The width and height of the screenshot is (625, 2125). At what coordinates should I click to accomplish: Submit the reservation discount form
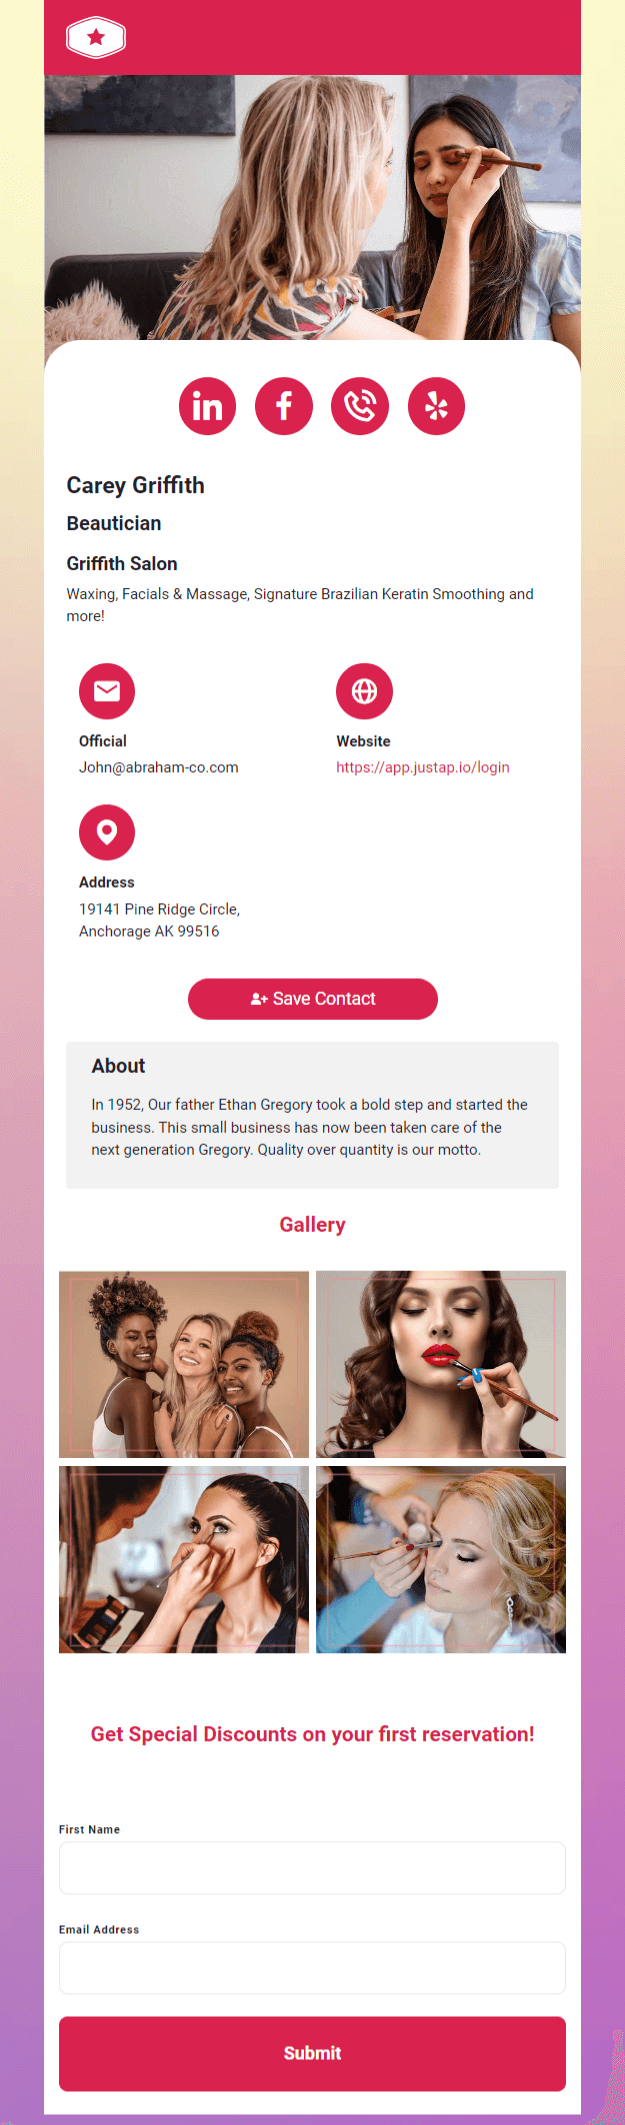pyautogui.click(x=312, y=2053)
